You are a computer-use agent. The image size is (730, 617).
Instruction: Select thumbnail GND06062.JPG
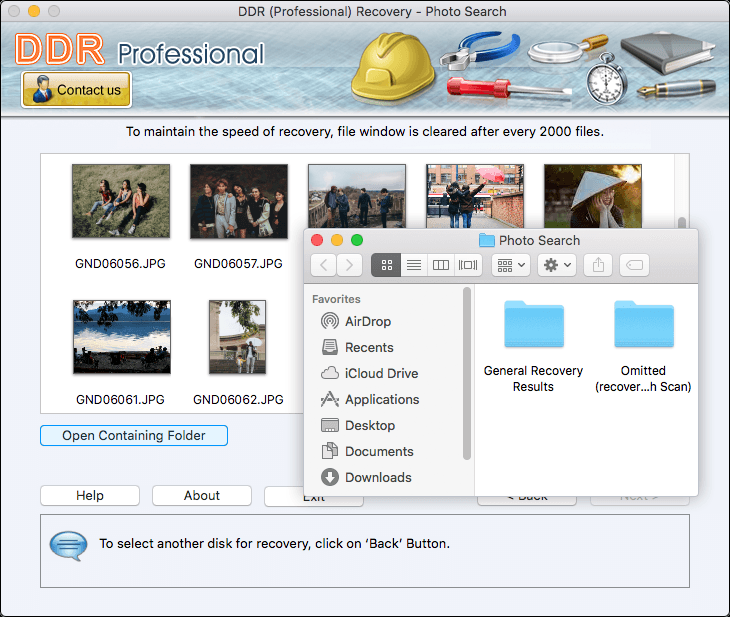[237, 337]
